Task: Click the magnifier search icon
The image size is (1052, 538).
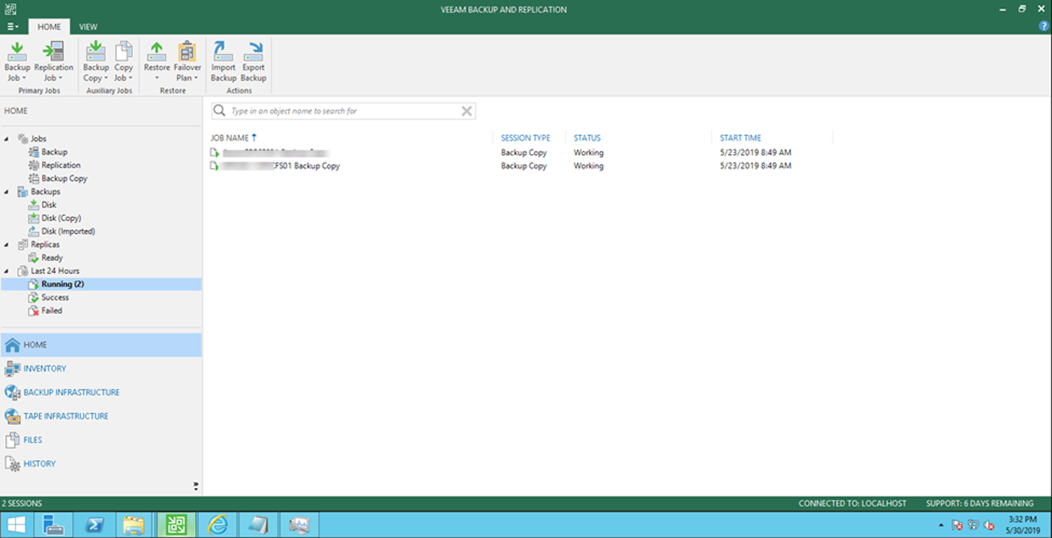Action: (x=219, y=111)
